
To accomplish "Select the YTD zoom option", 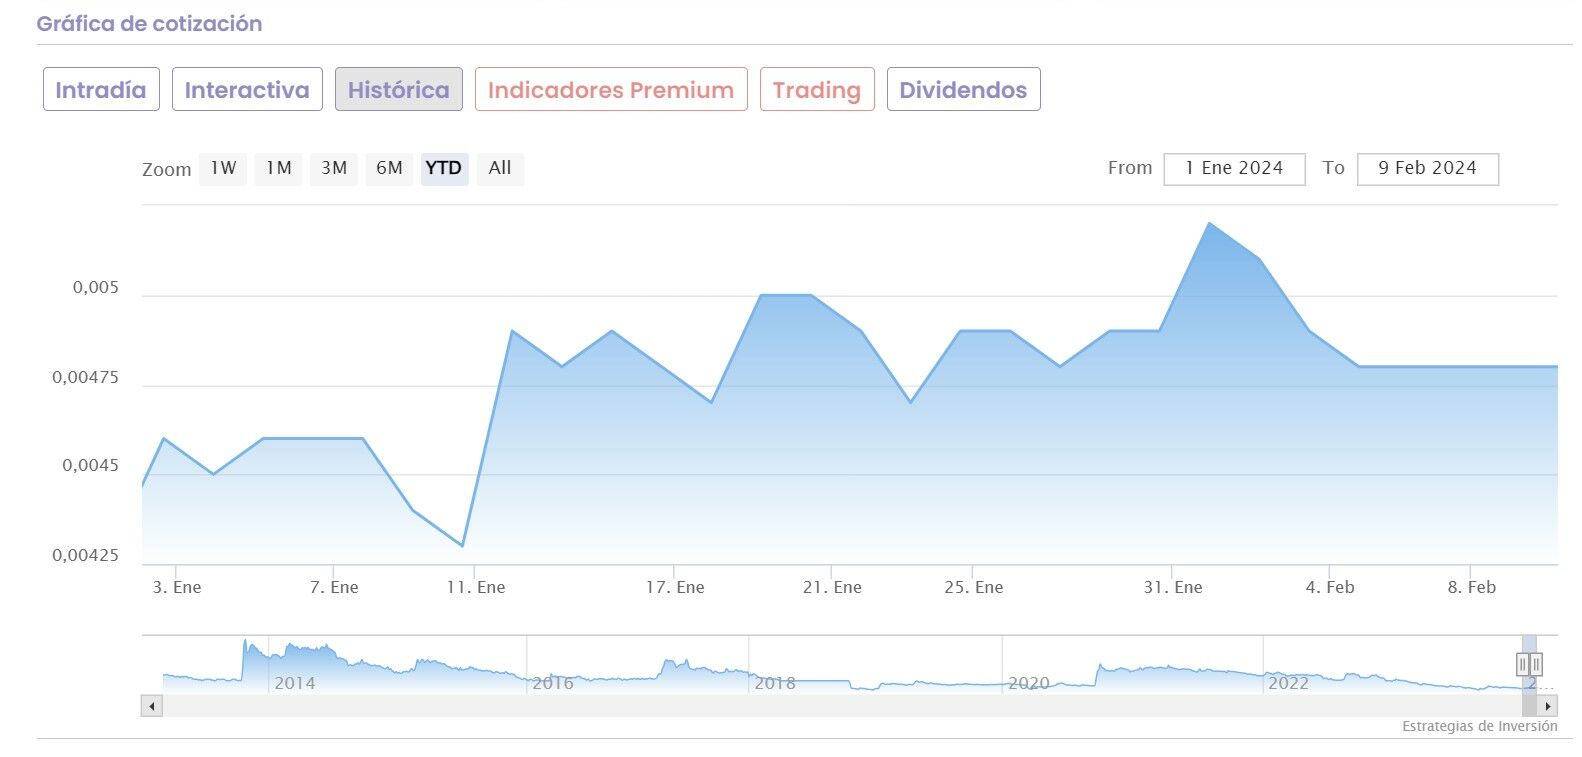I will coord(444,168).
